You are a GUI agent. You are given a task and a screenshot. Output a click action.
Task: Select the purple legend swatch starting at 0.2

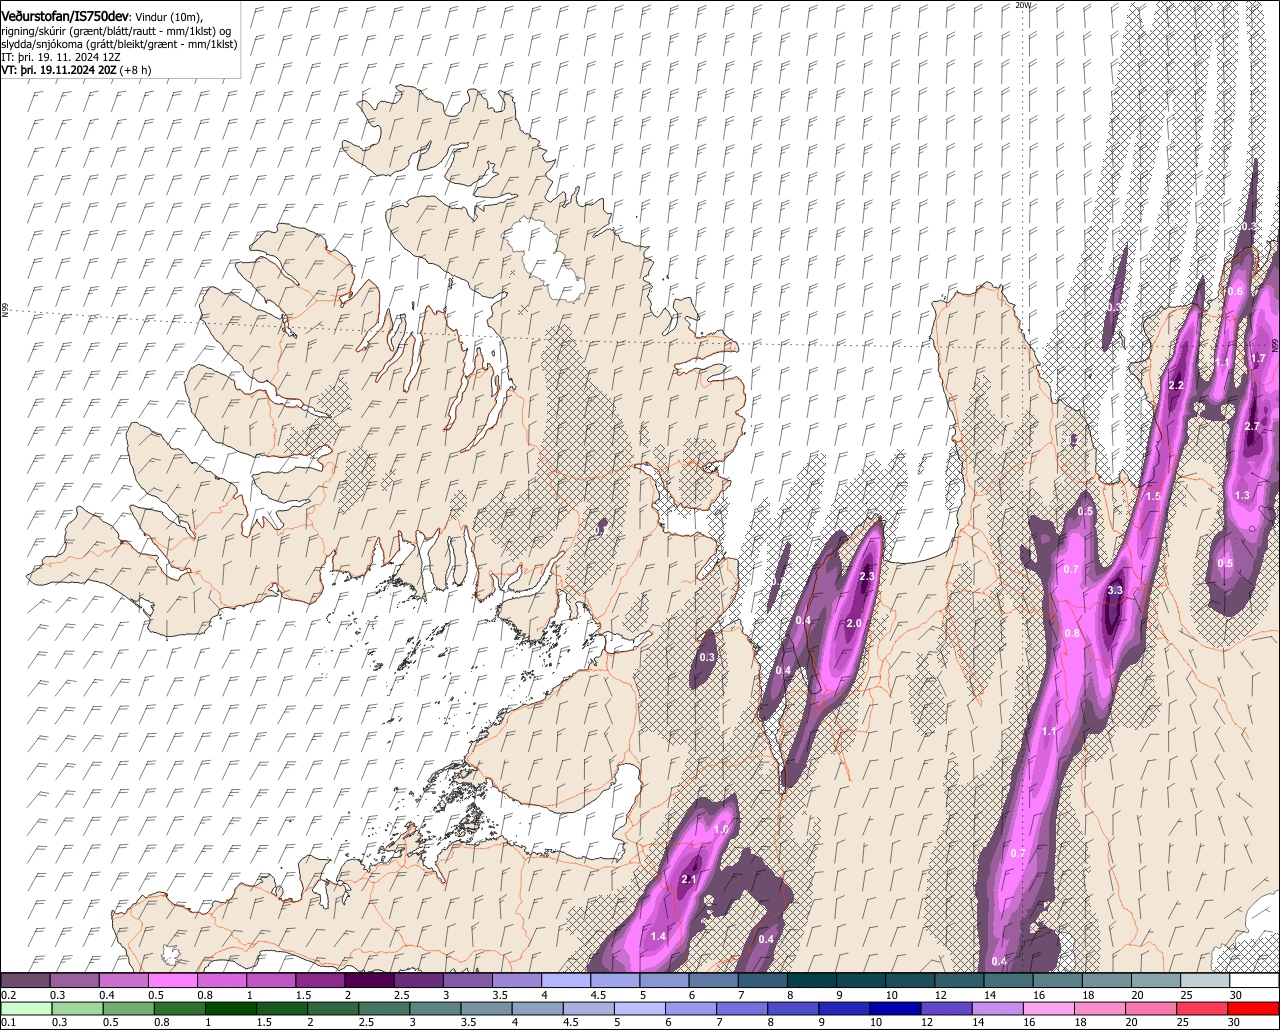[25, 980]
